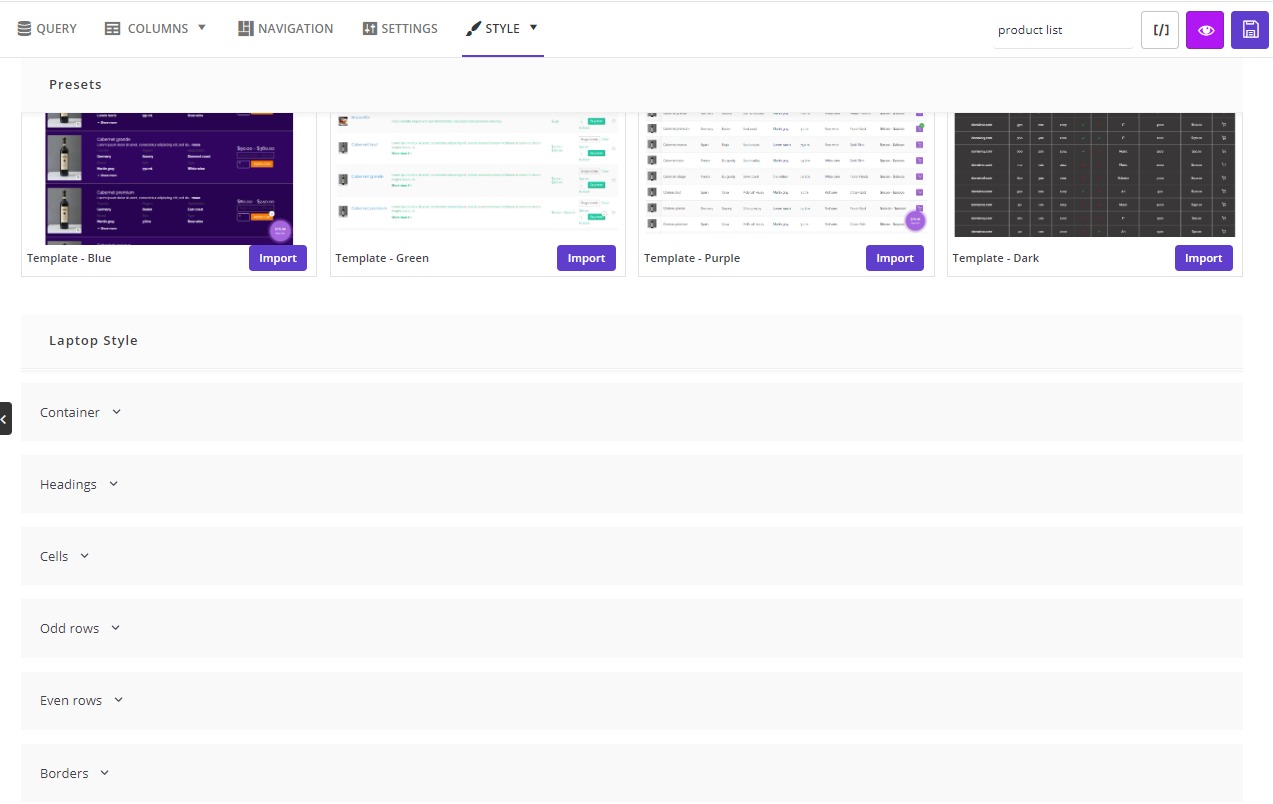Screen dimensions: 1273x804
Task: Click the sidebar collapse arrow at left edge
Action: click(x=5, y=419)
